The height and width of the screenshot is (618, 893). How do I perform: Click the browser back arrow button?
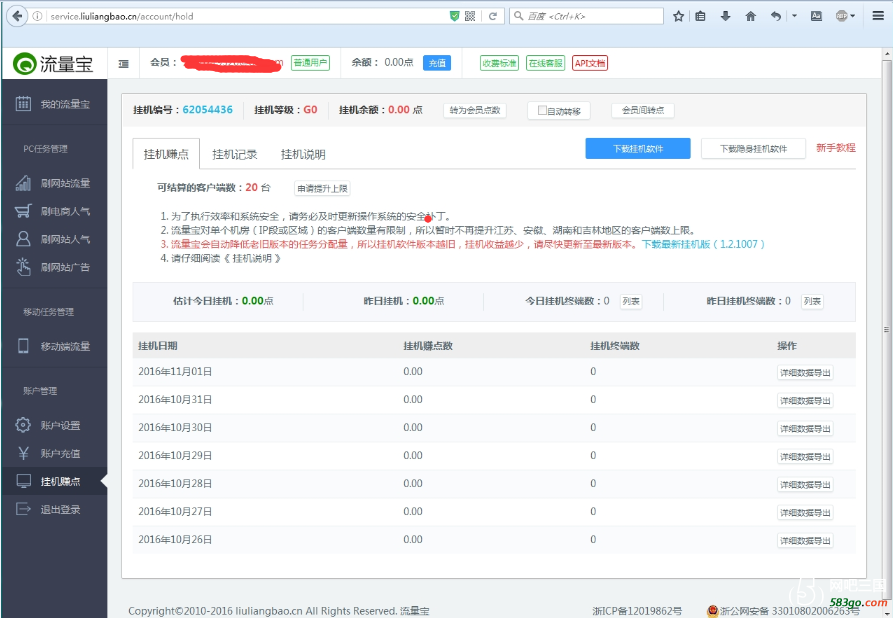tap(17, 16)
